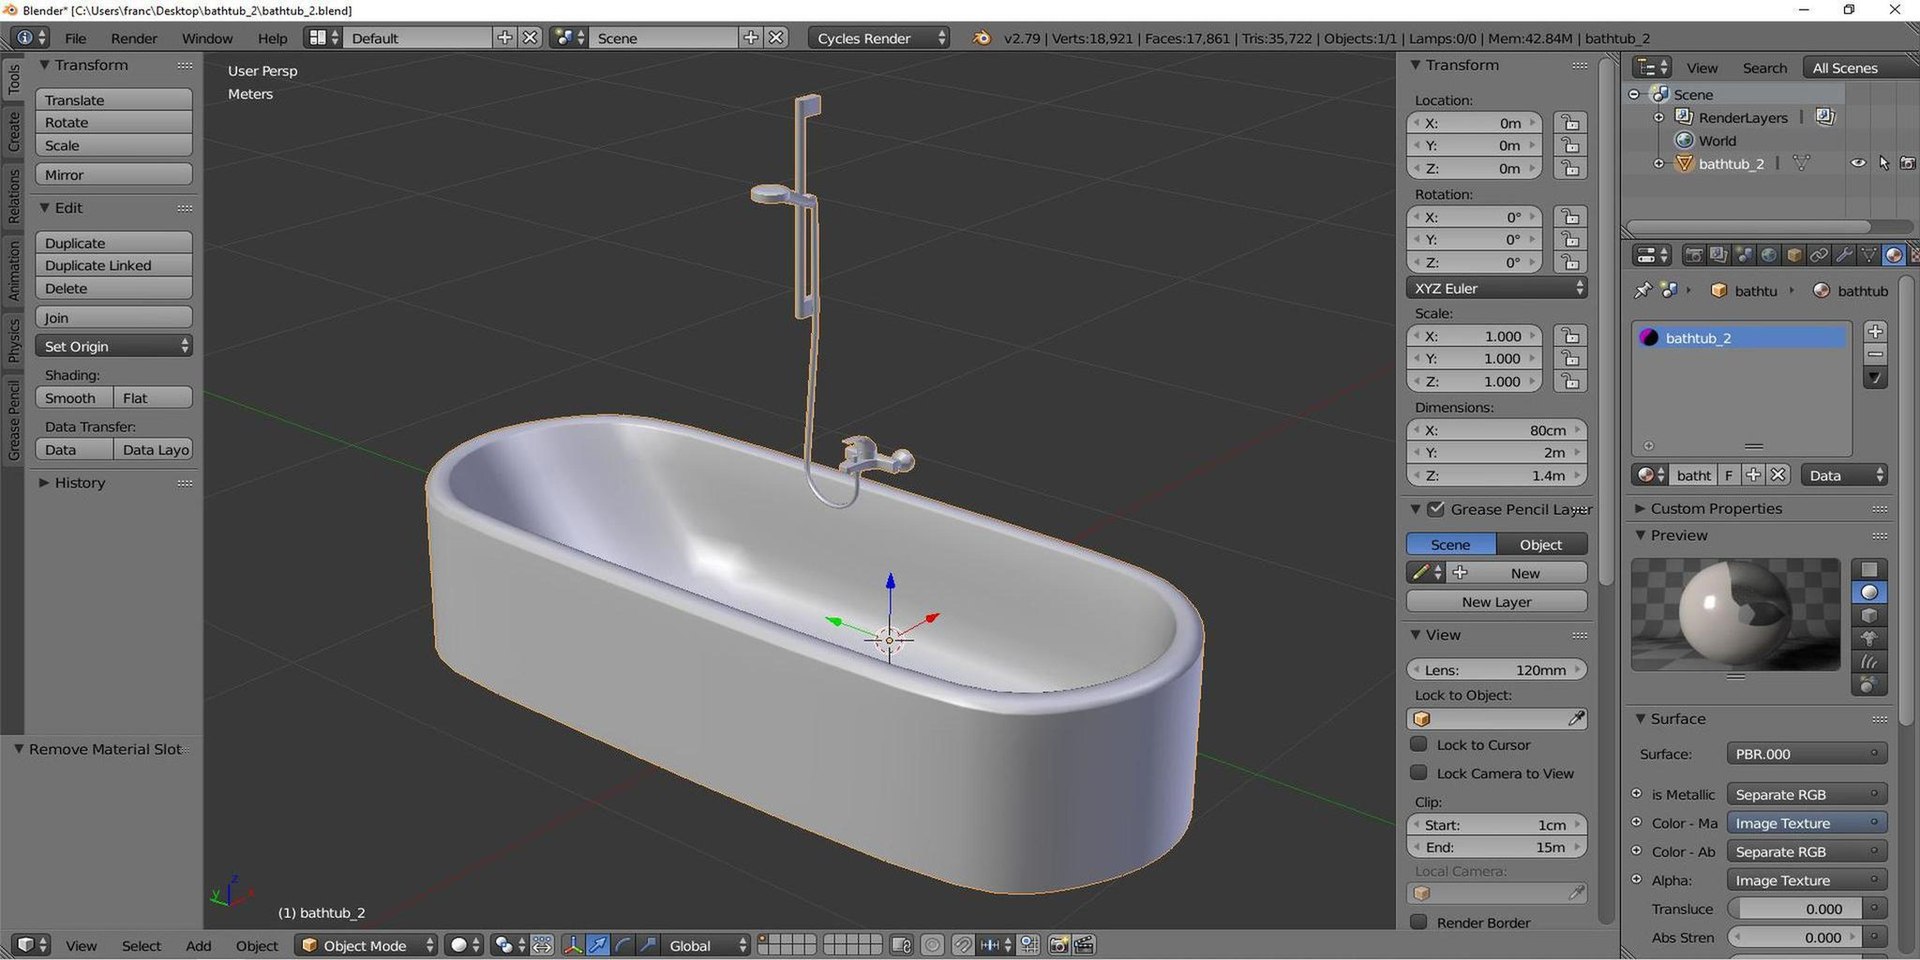This screenshot has width=1920, height=960.
Task: Open the World properties tab icon
Action: tap(1768, 255)
